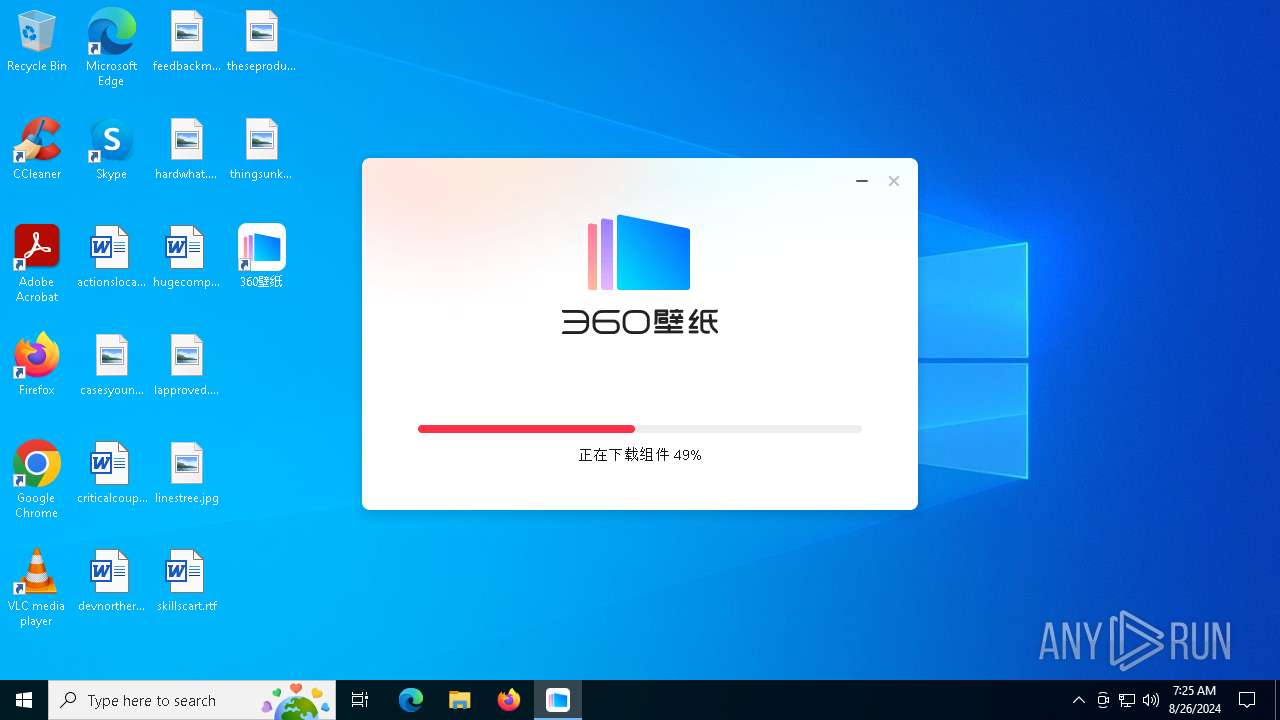Screen dimensions: 1280x720
Task: Select the thingsunk... image file
Action: coord(261,149)
